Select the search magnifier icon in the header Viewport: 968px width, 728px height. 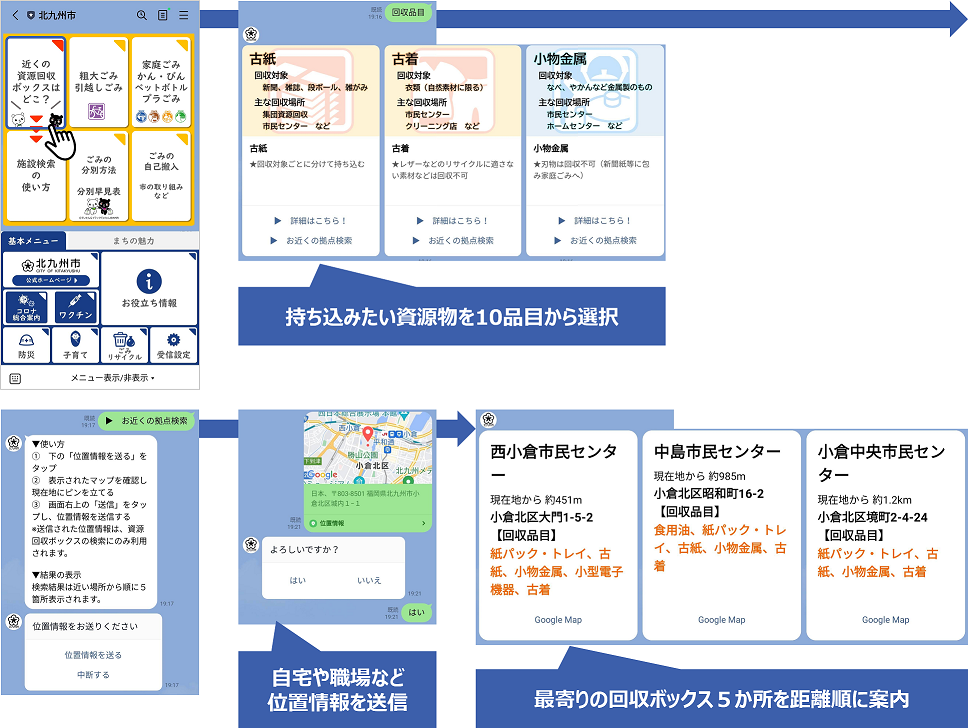[x=141, y=15]
